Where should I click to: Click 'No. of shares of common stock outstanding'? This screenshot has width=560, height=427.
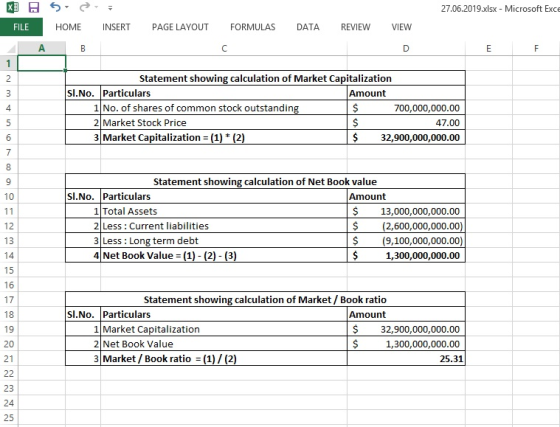[224, 108]
